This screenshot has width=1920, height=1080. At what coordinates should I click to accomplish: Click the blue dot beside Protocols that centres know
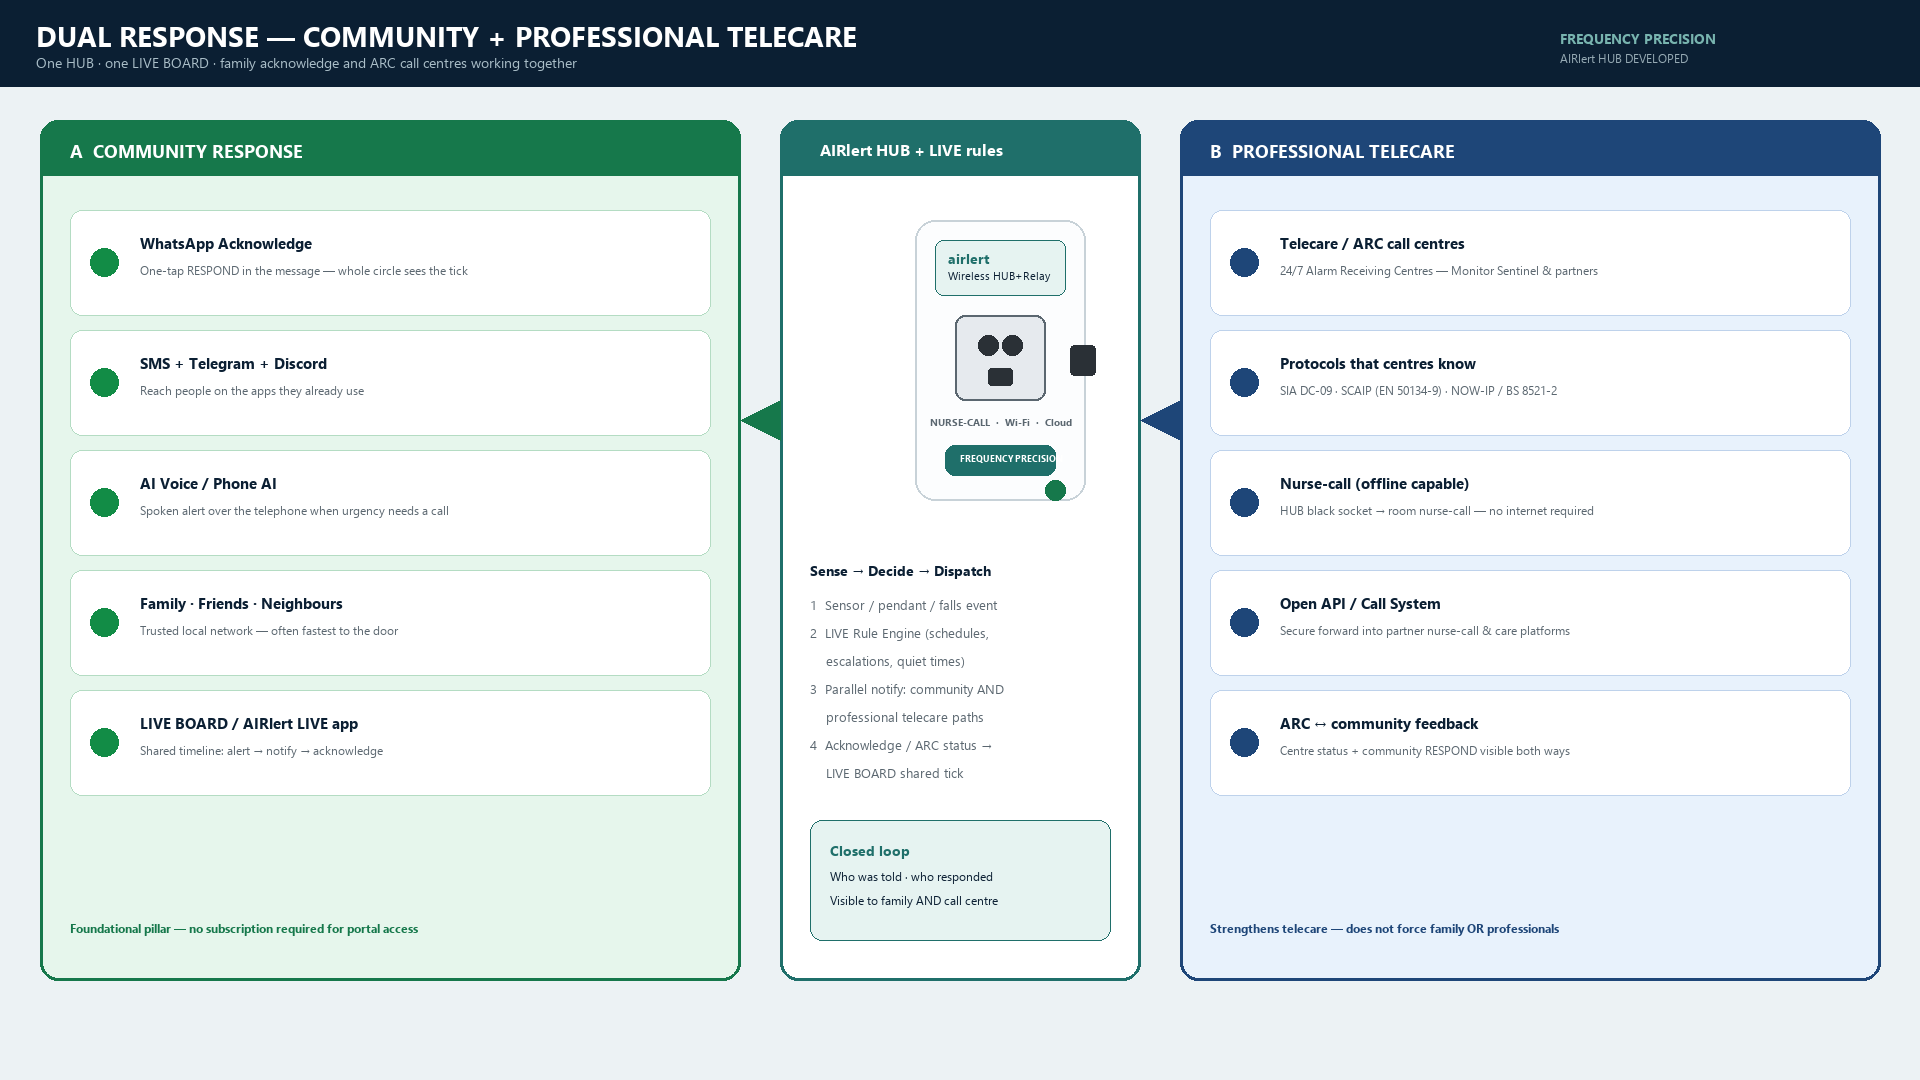click(x=1244, y=383)
